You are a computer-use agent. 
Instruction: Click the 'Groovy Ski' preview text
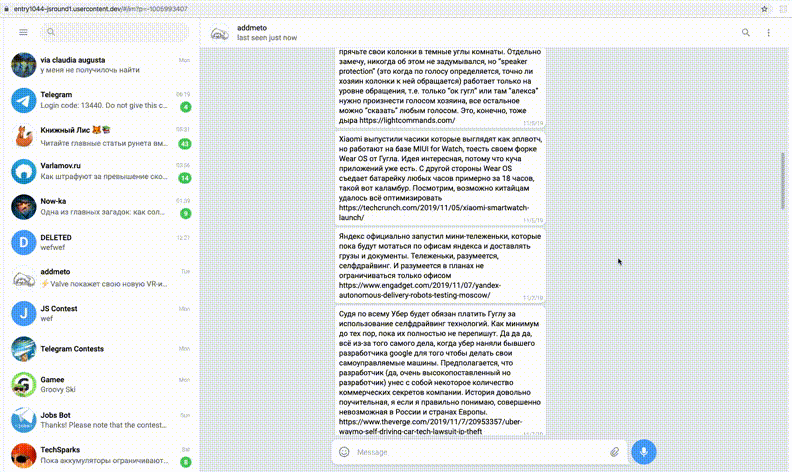(x=58, y=390)
